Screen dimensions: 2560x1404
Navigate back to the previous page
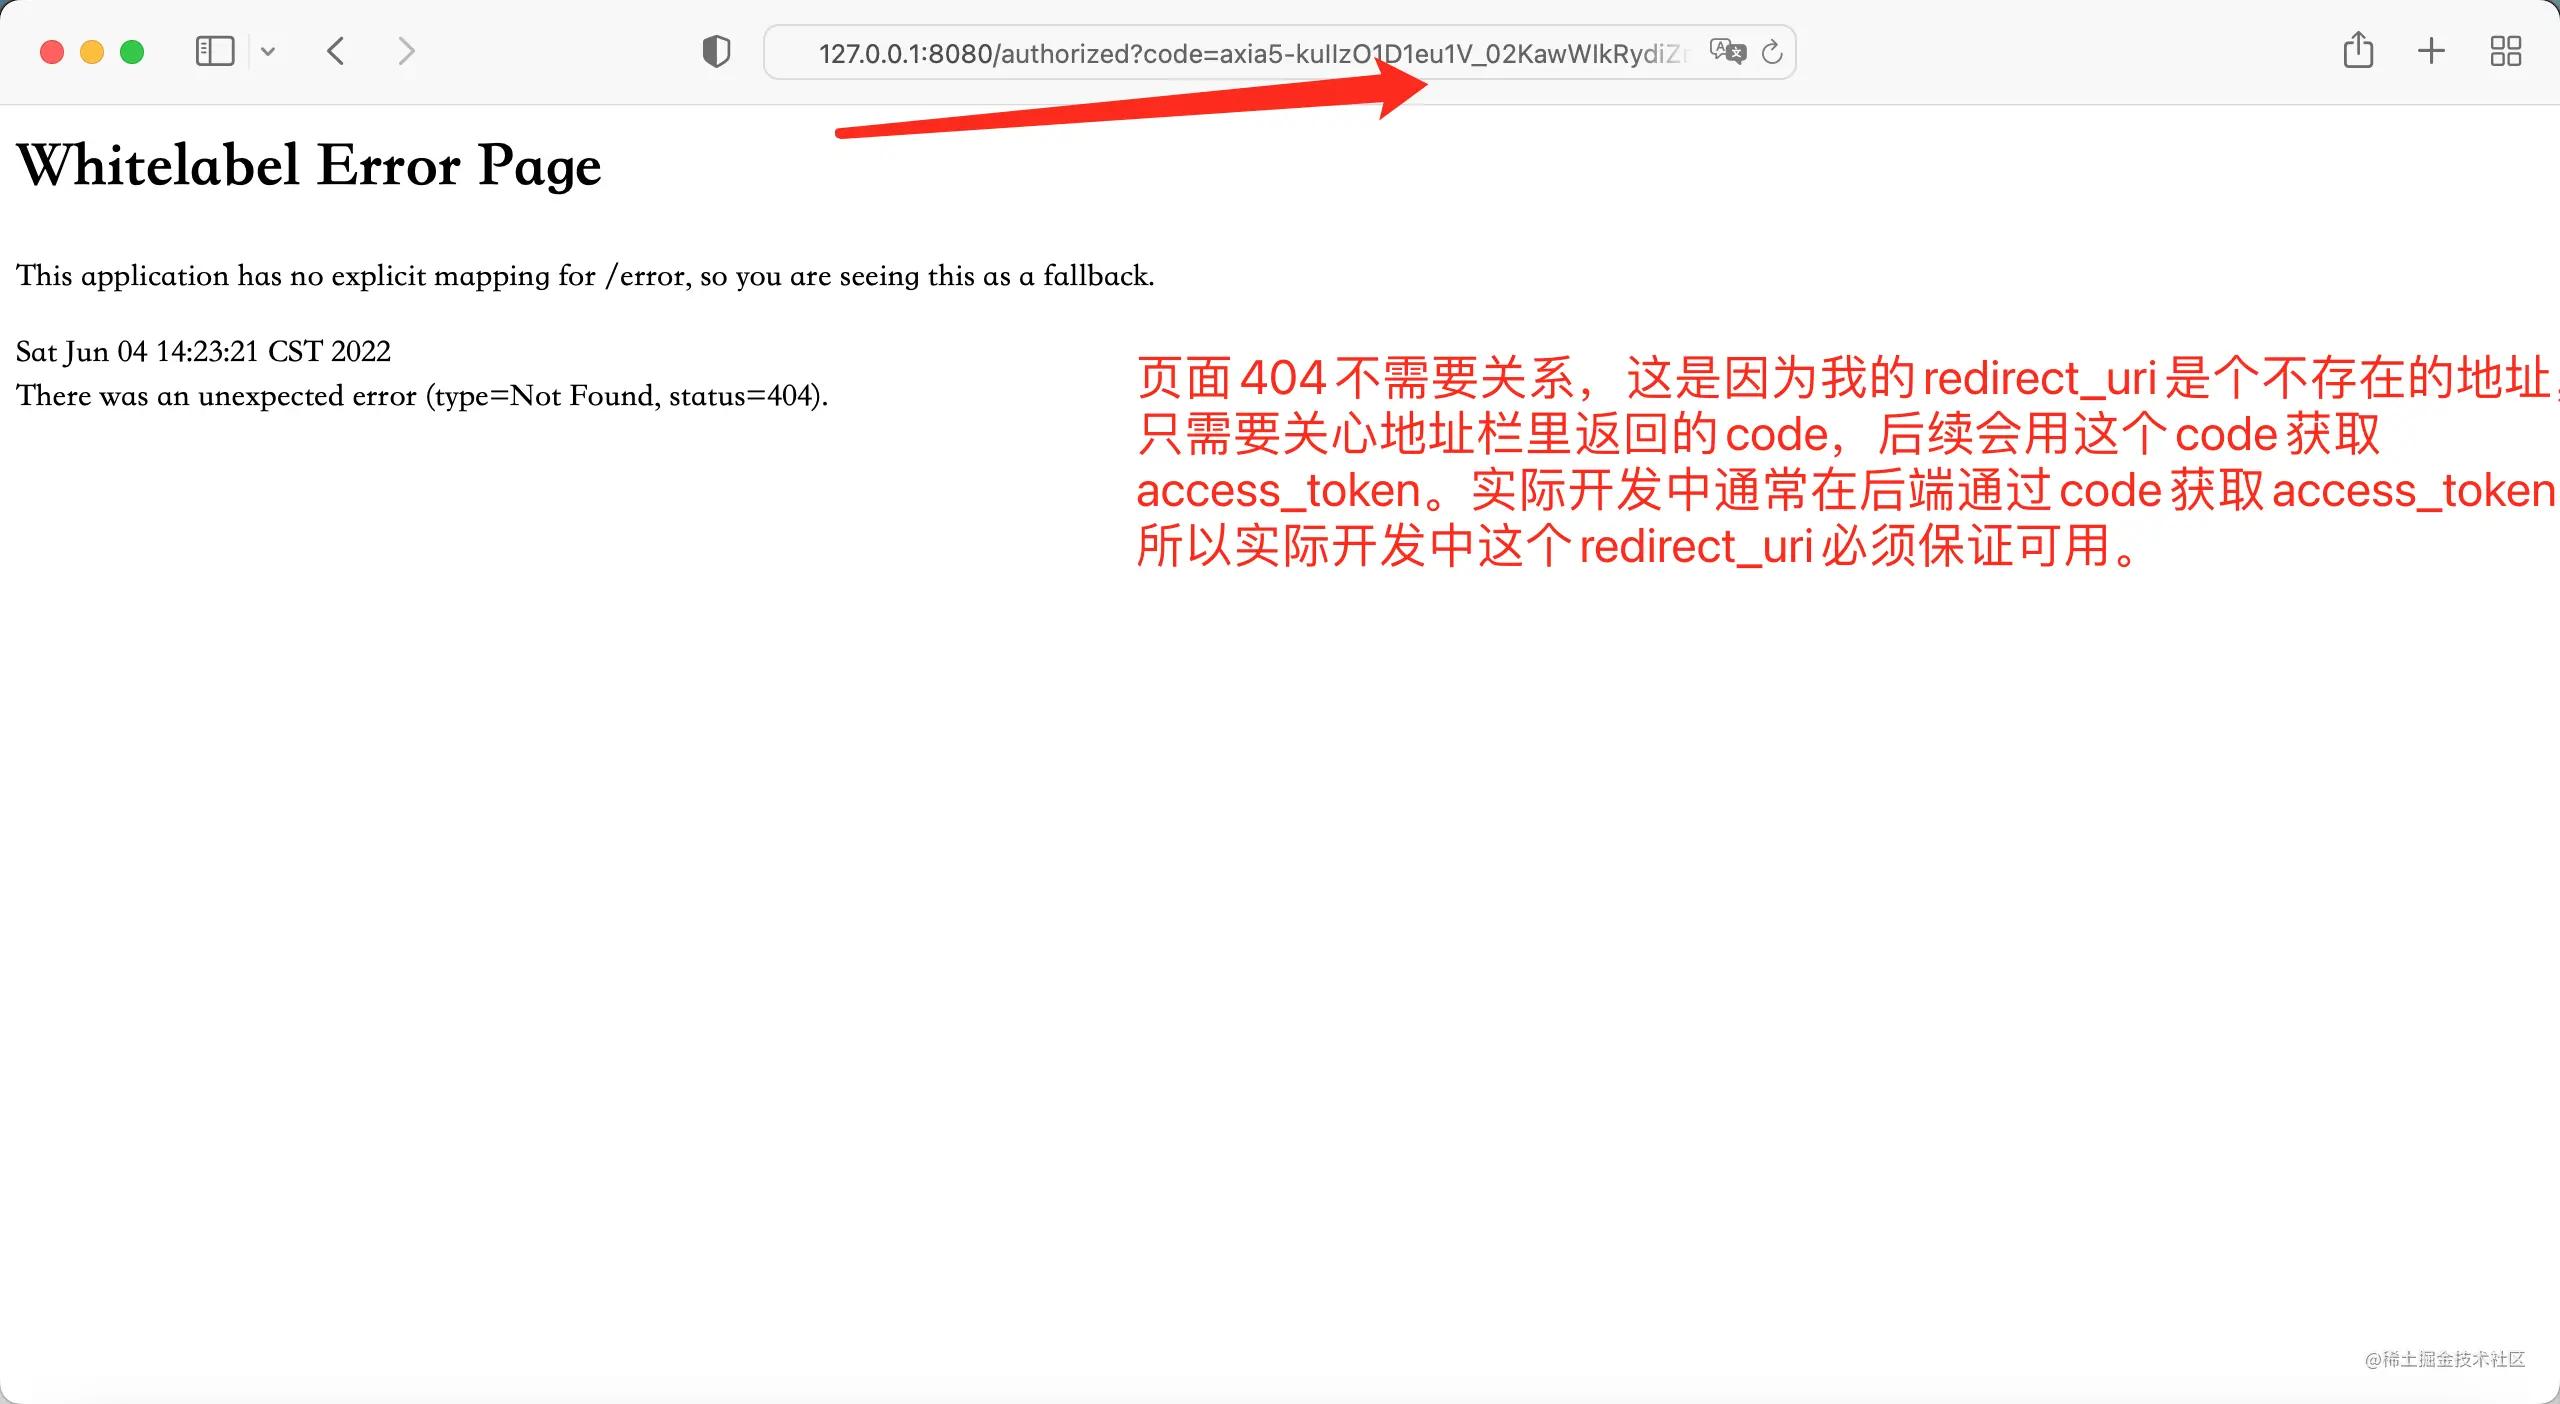[336, 51]
